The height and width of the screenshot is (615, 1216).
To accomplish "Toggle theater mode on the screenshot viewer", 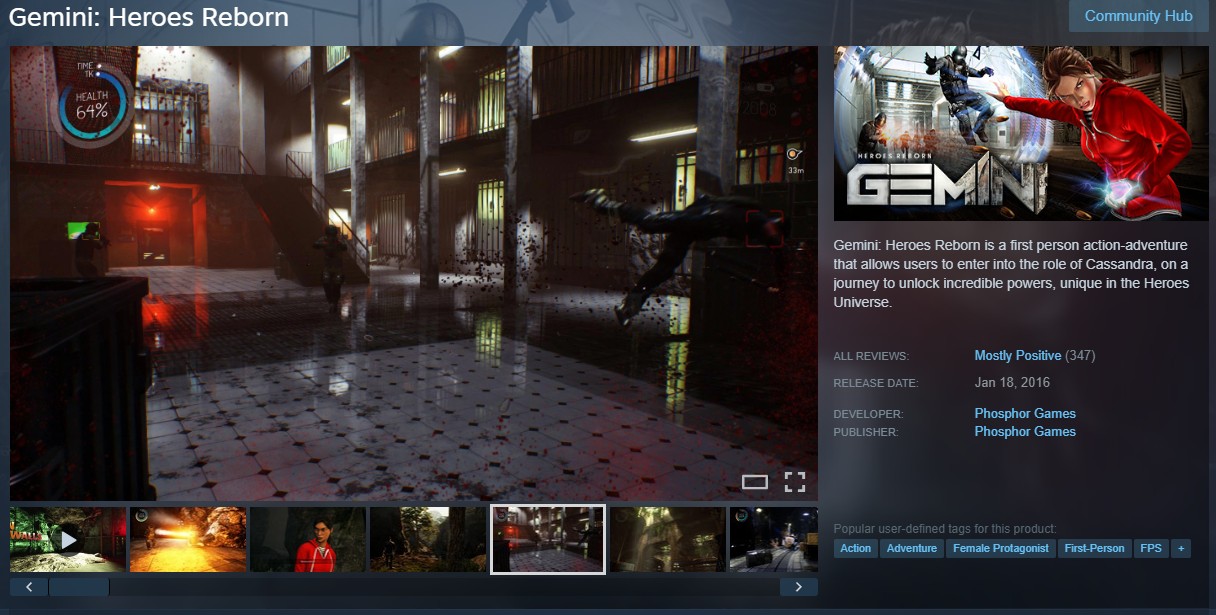I will 755,482.
